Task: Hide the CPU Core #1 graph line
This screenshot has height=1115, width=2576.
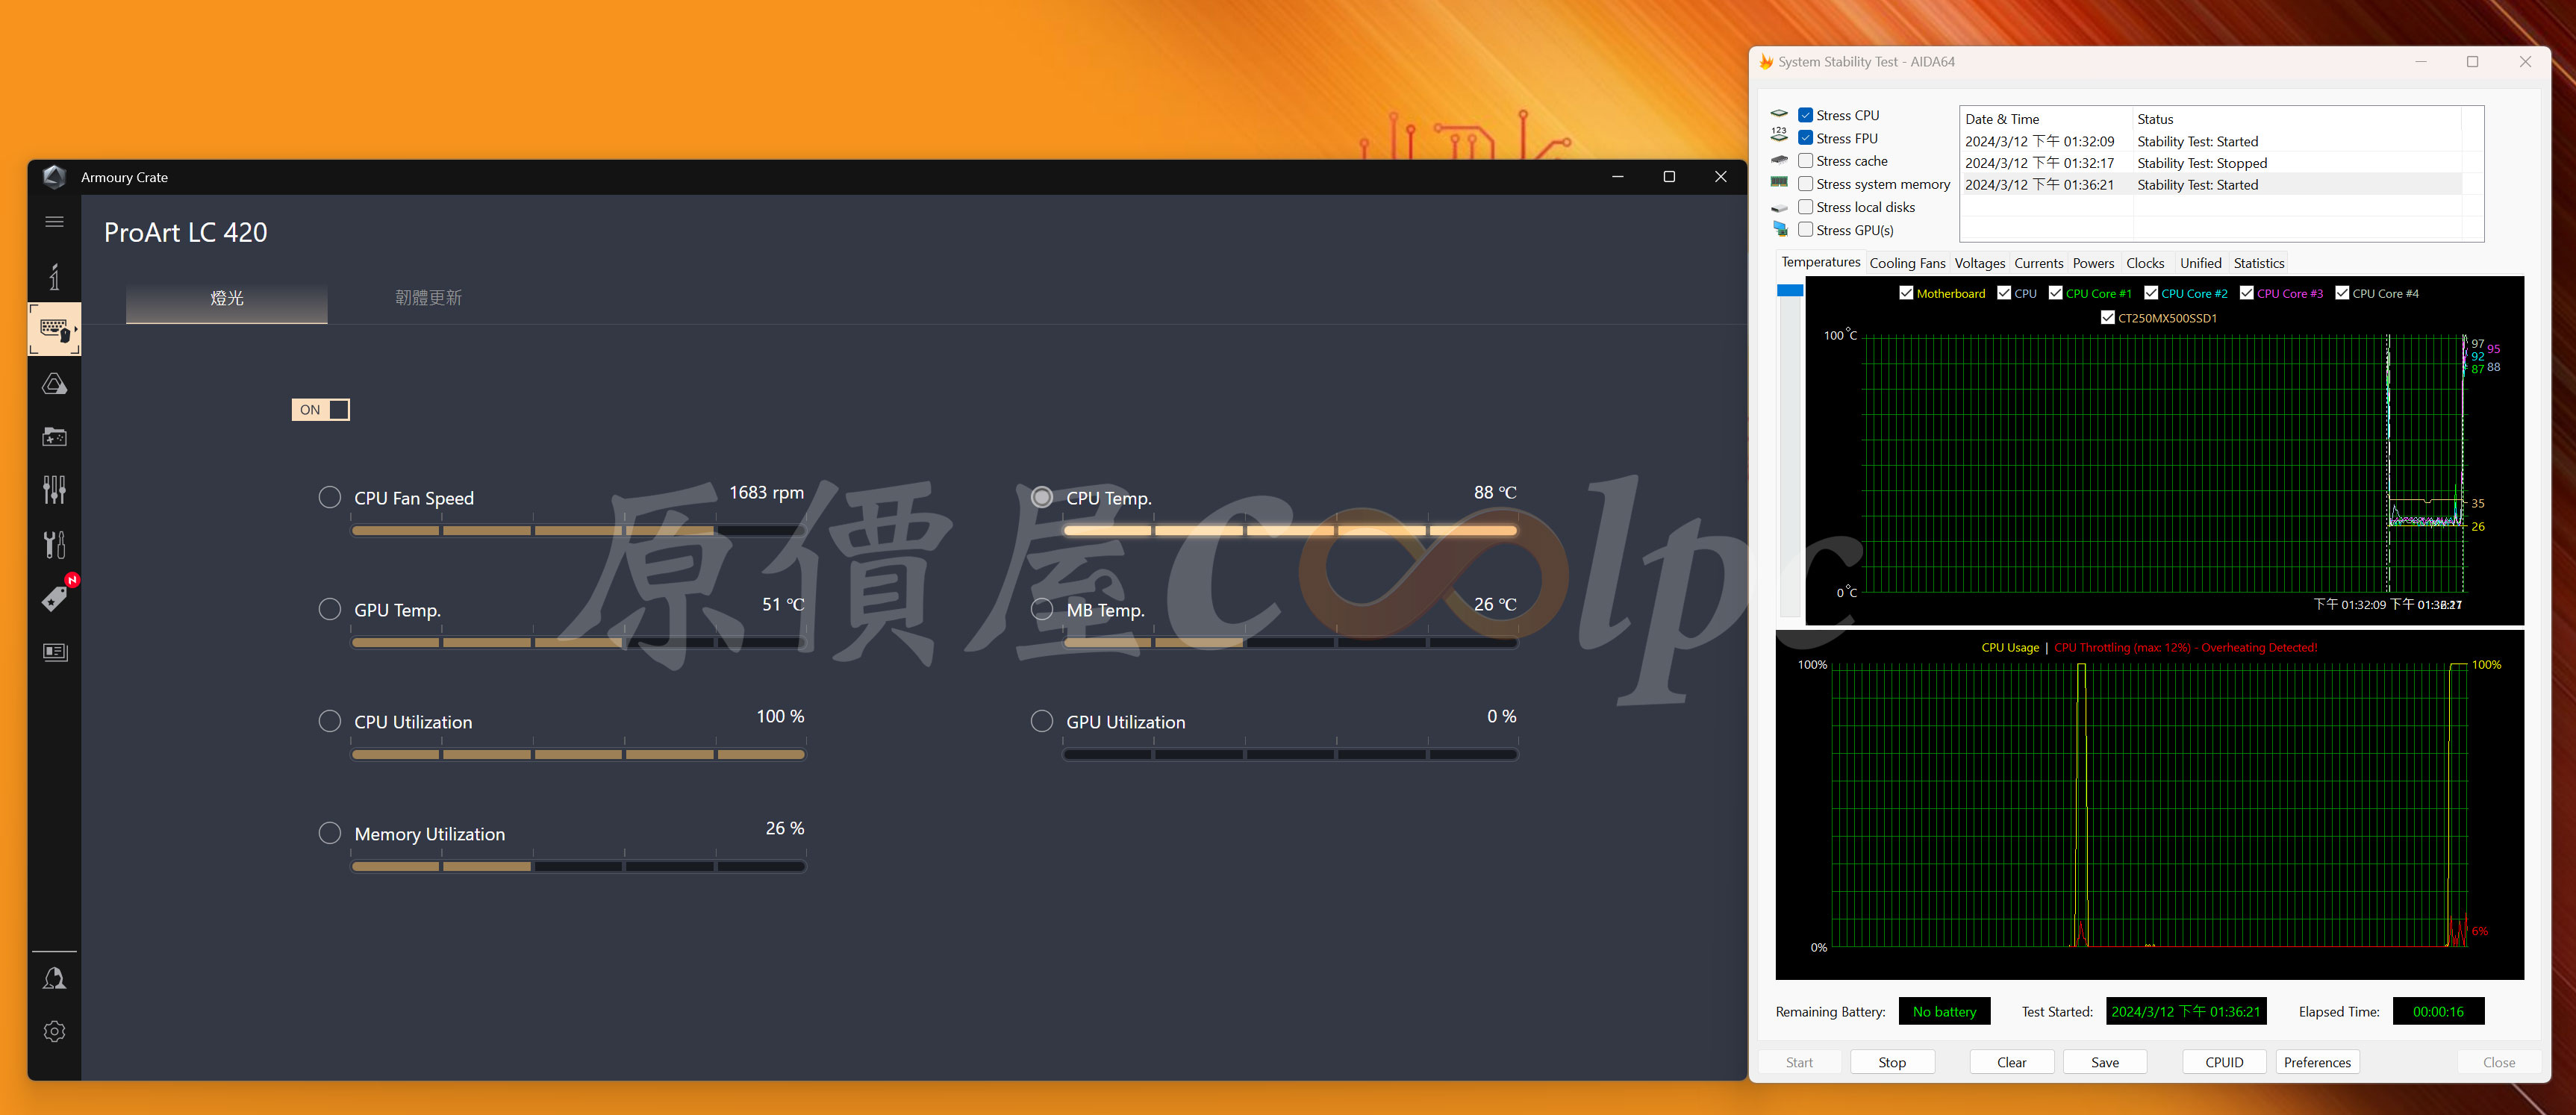Action: (2055, 293)
